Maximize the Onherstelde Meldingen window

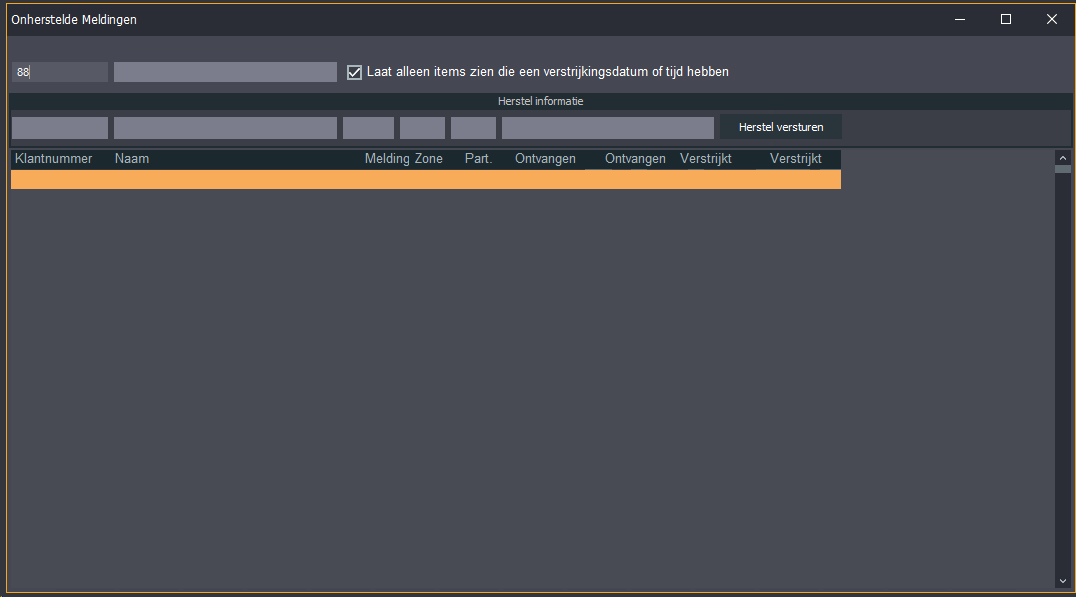1006,19
